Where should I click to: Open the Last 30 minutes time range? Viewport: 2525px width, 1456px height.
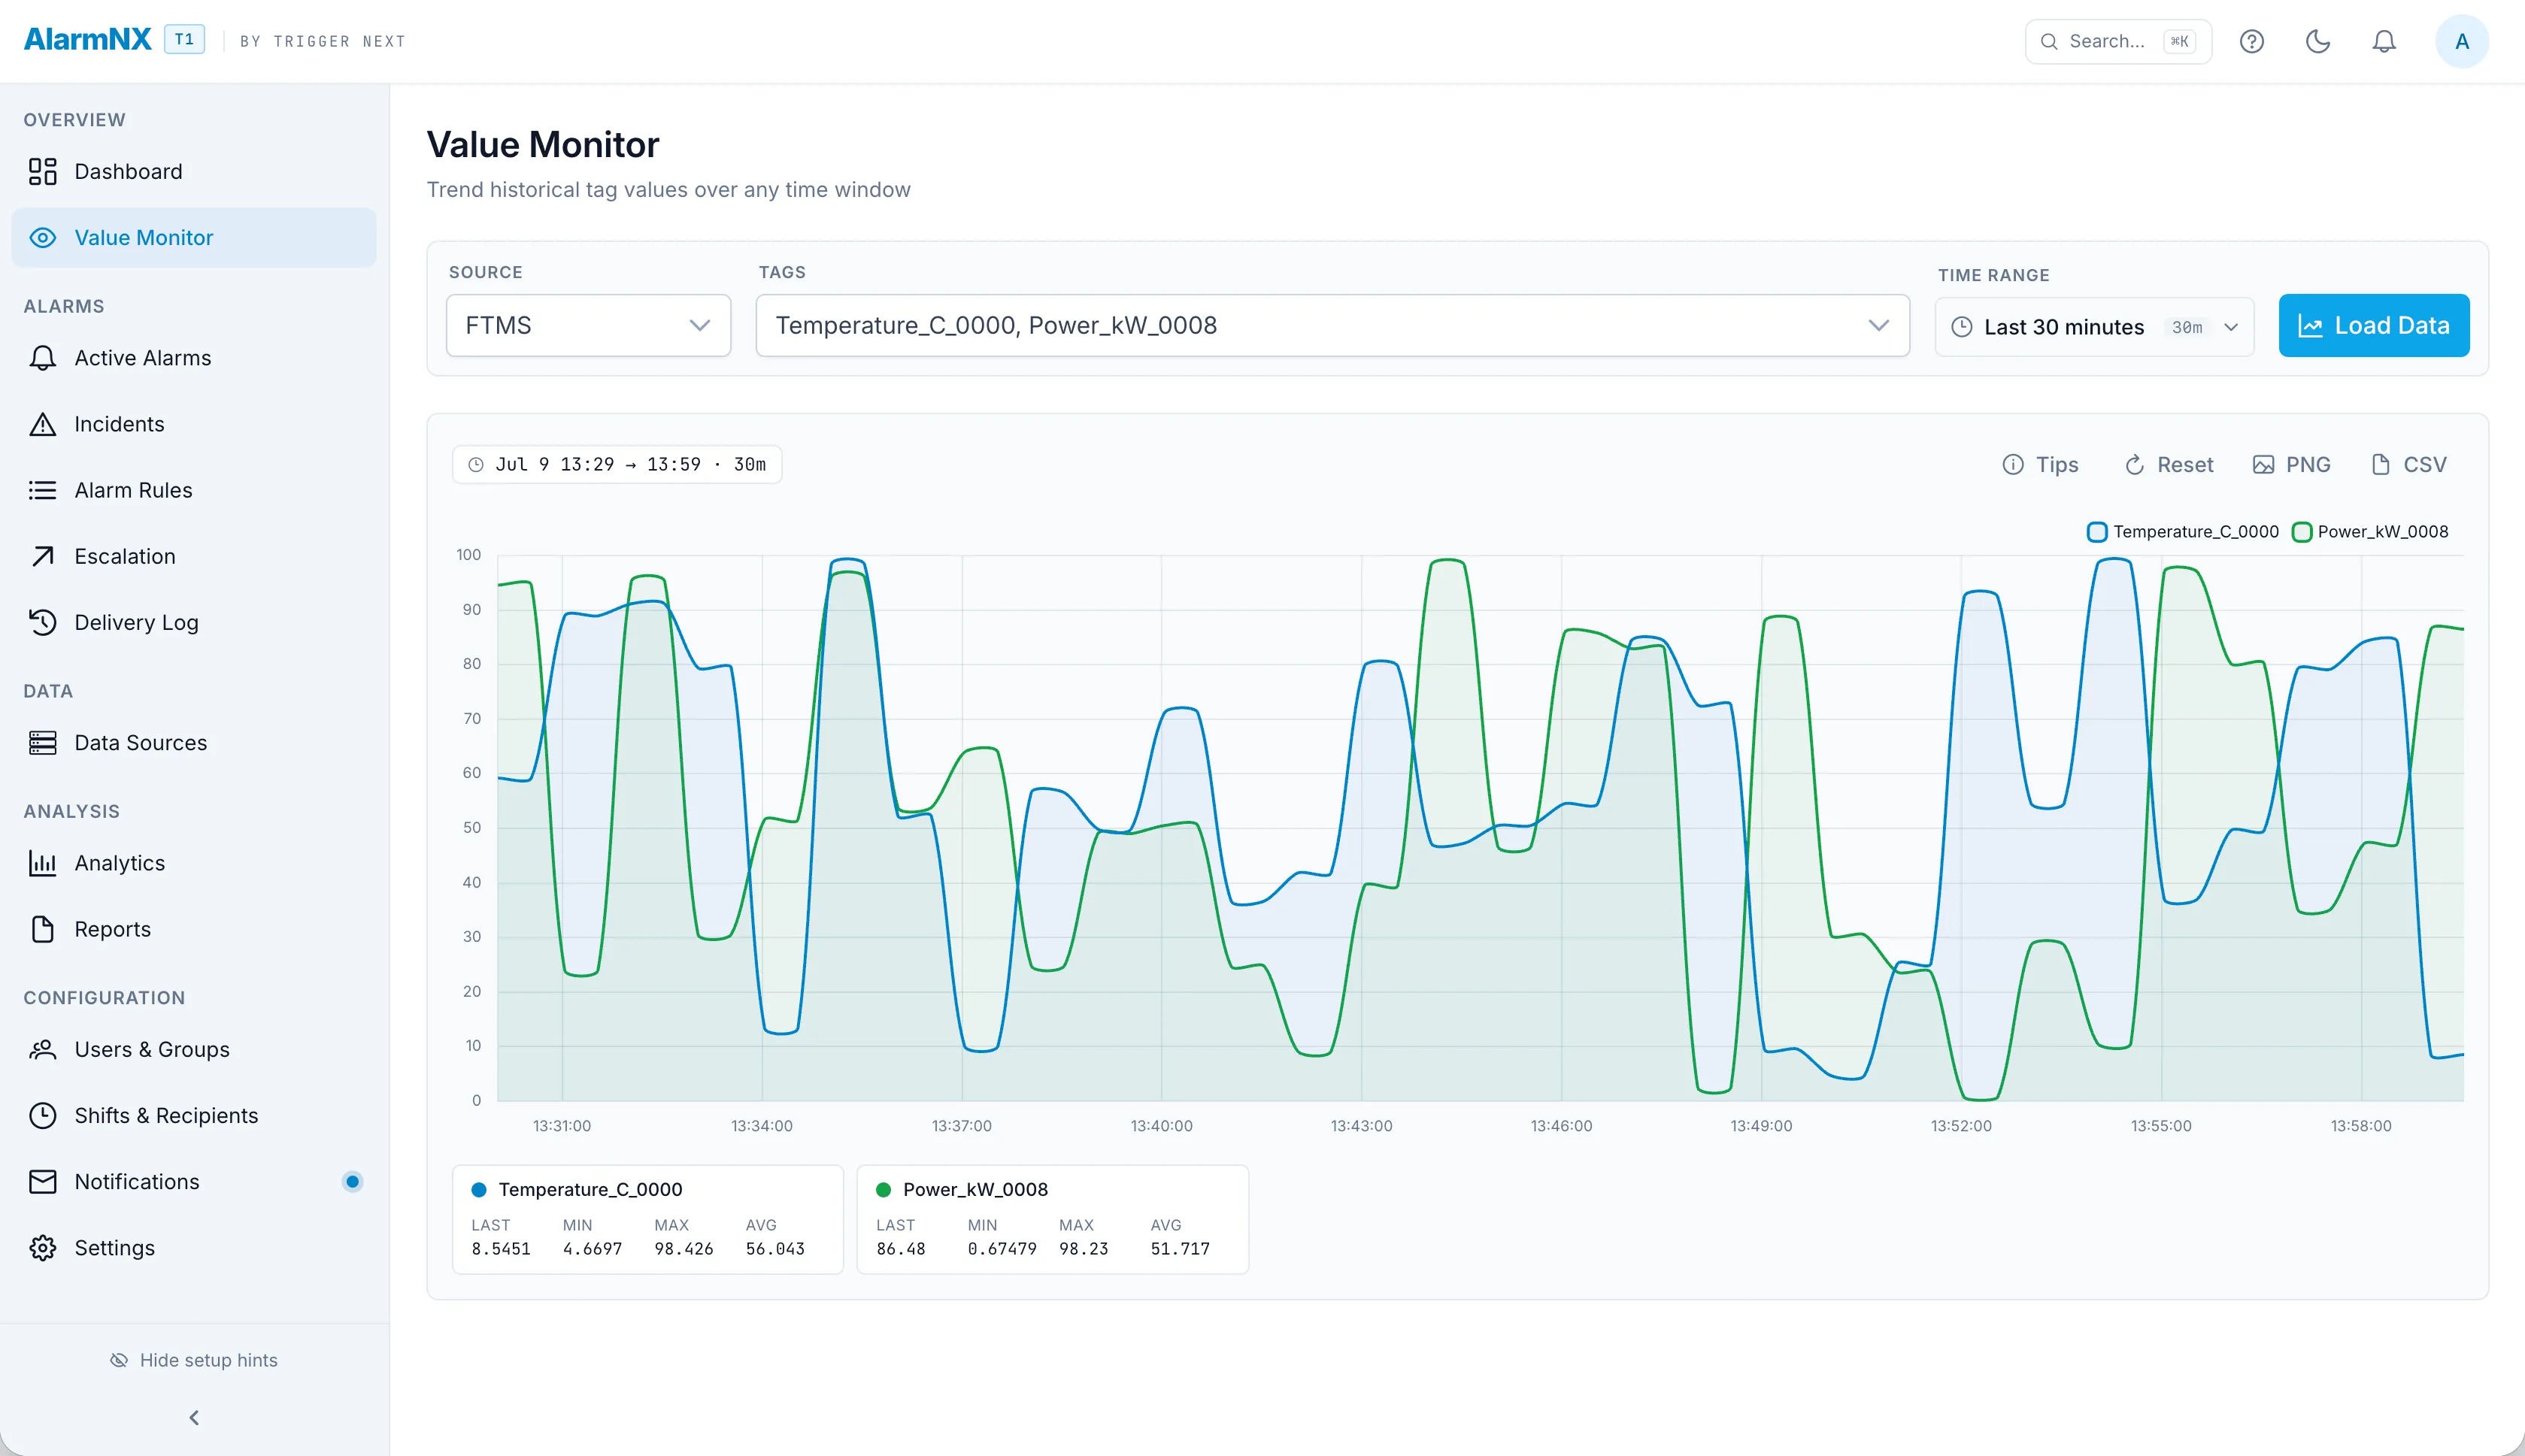point(2094,327)
